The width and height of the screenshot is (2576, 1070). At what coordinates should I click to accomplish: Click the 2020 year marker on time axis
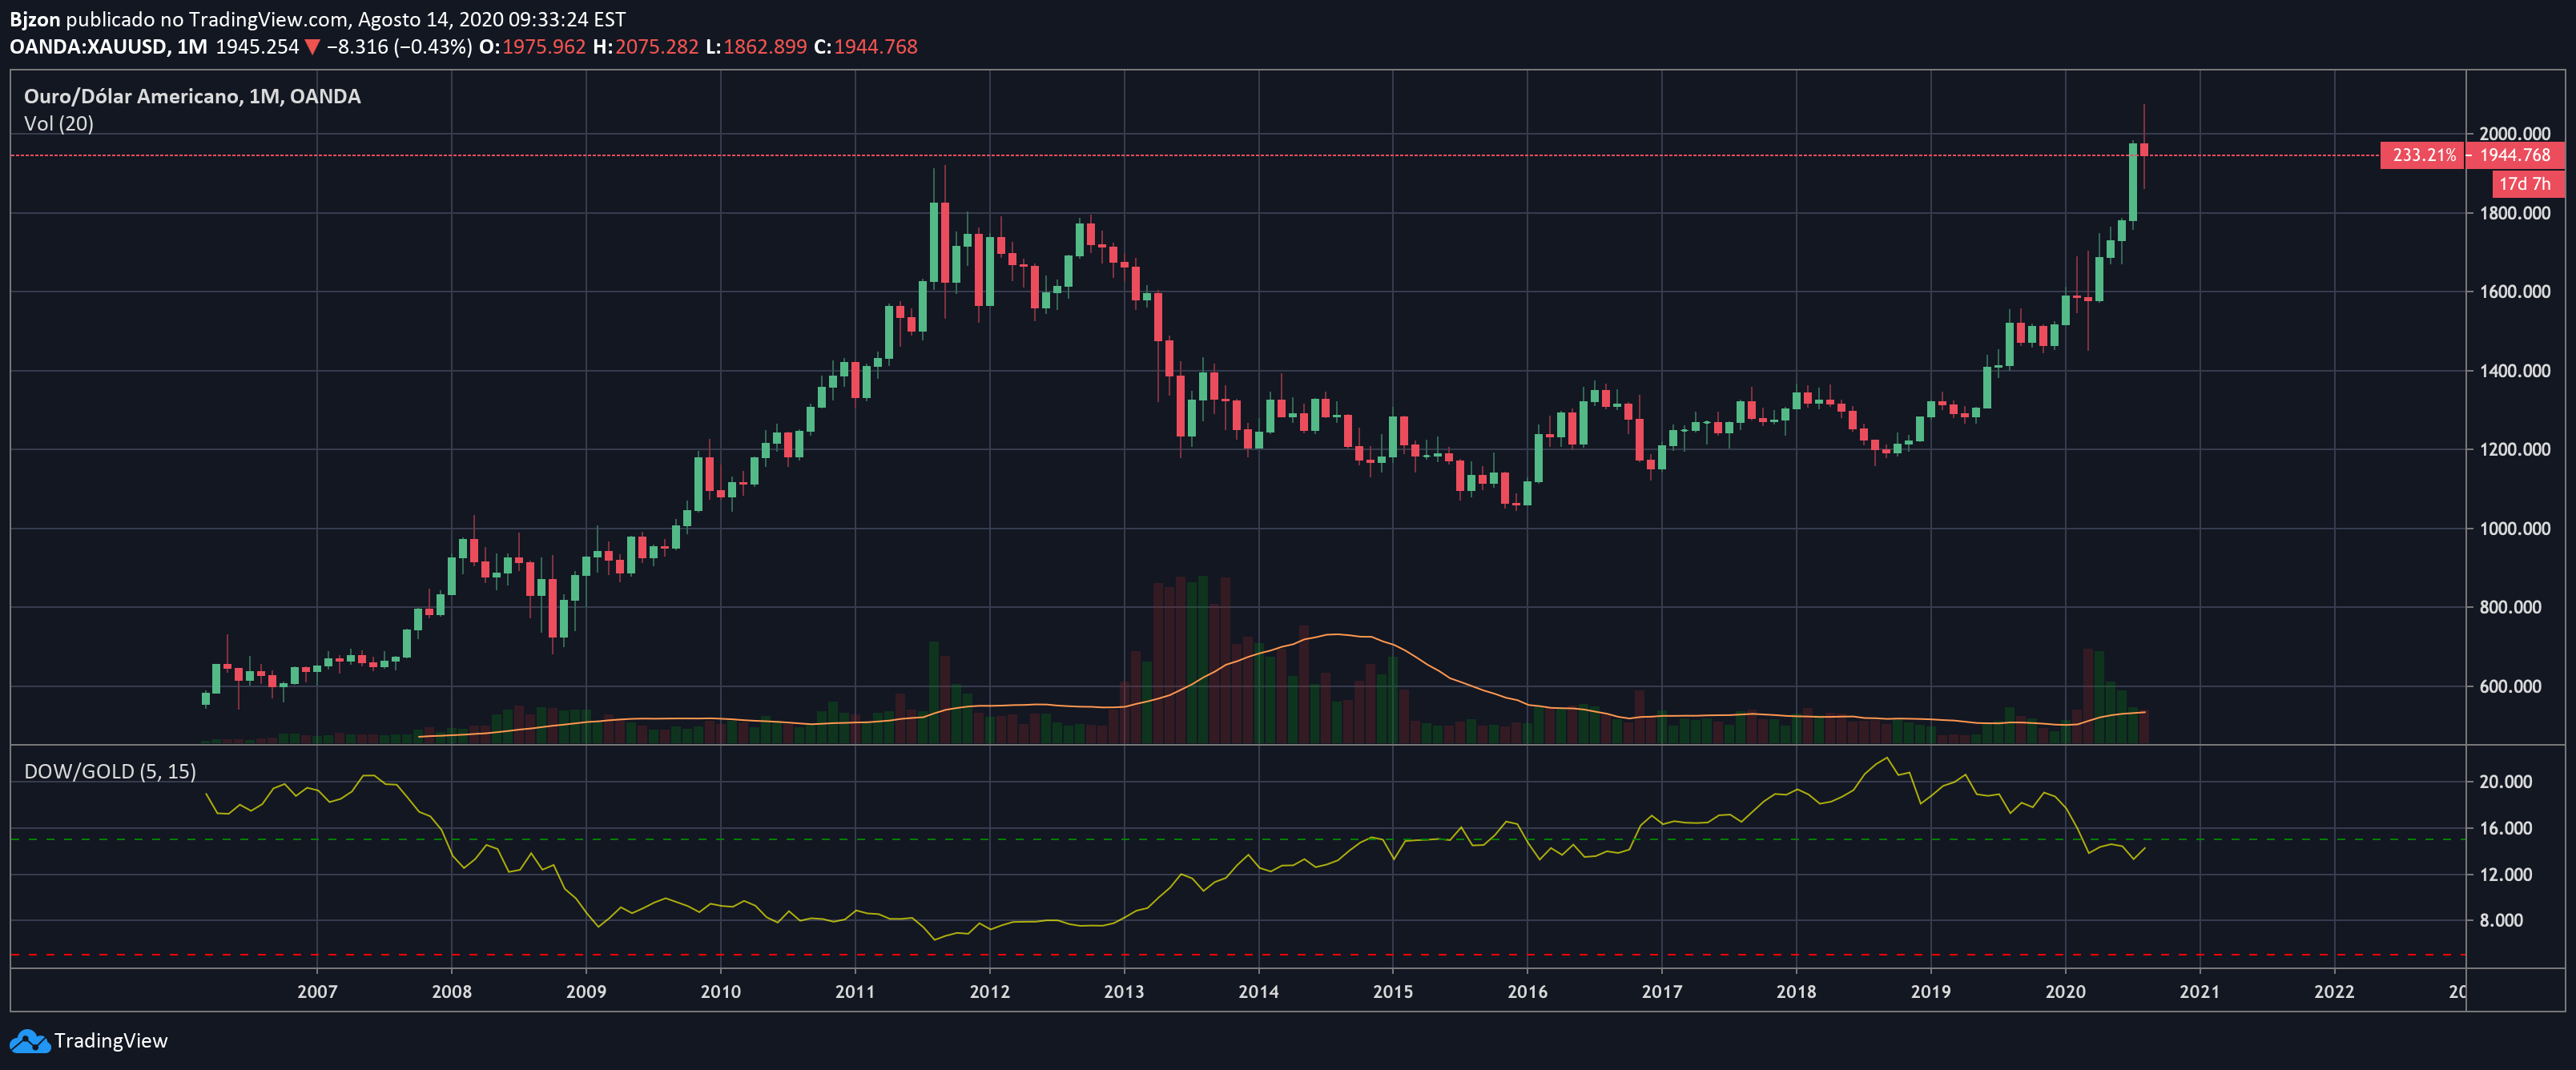click(x=2065, y=991)
